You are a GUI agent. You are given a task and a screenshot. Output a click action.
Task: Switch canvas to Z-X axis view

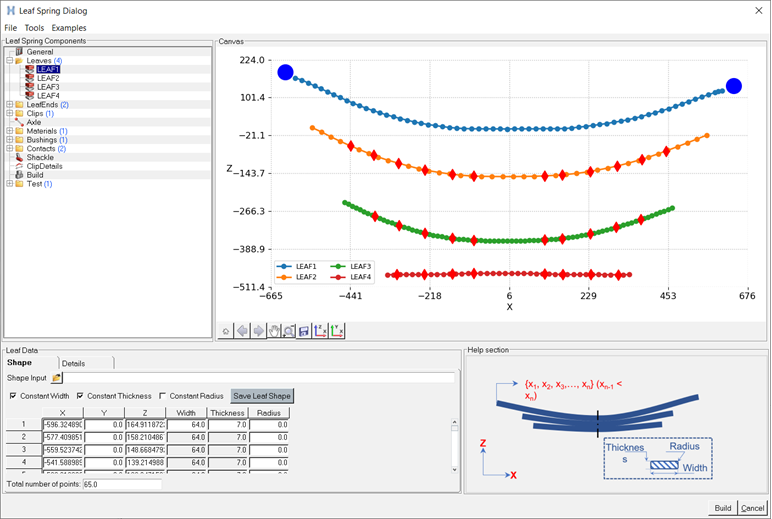click(x=320, y=331)
